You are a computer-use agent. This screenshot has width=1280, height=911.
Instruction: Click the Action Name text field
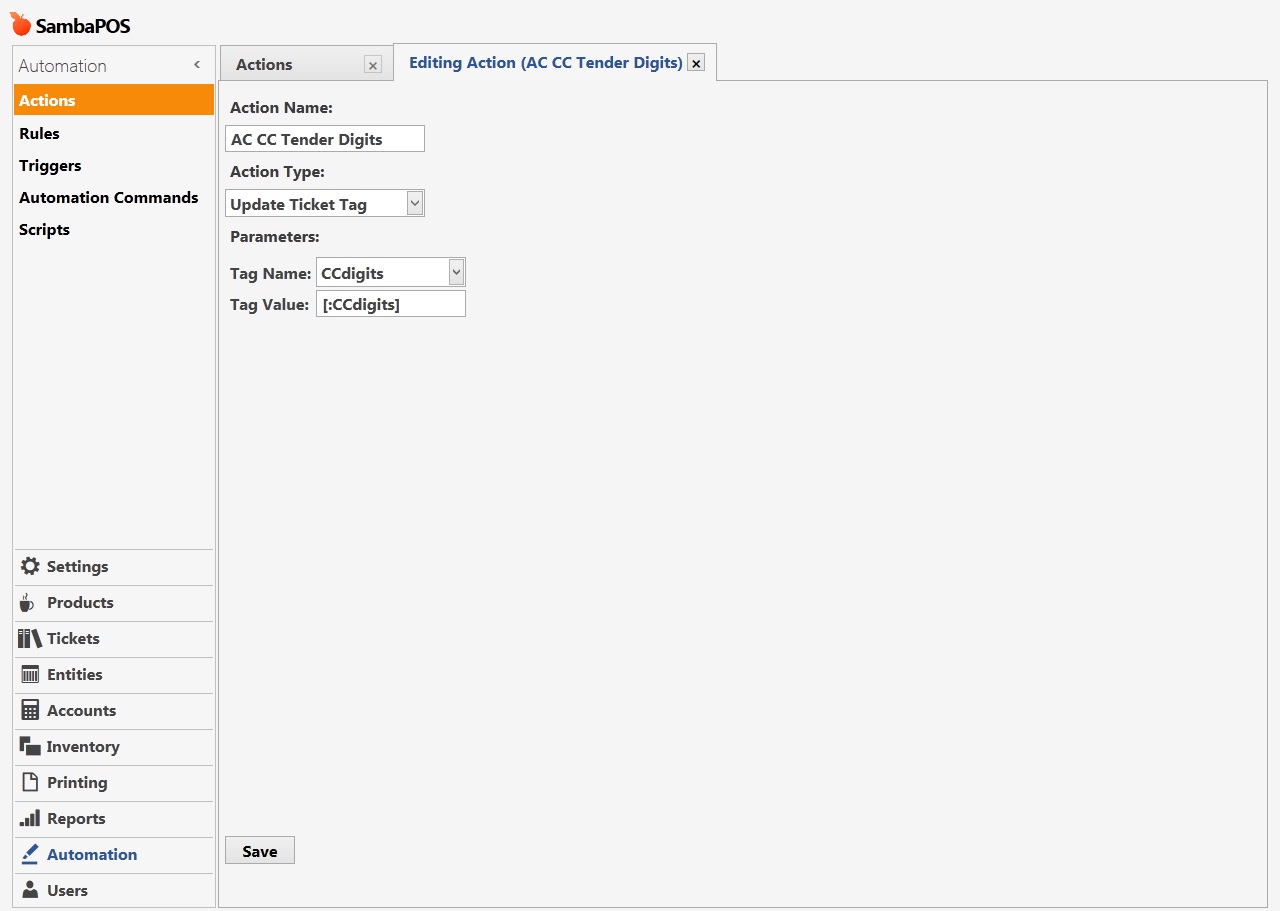point(325,139)
